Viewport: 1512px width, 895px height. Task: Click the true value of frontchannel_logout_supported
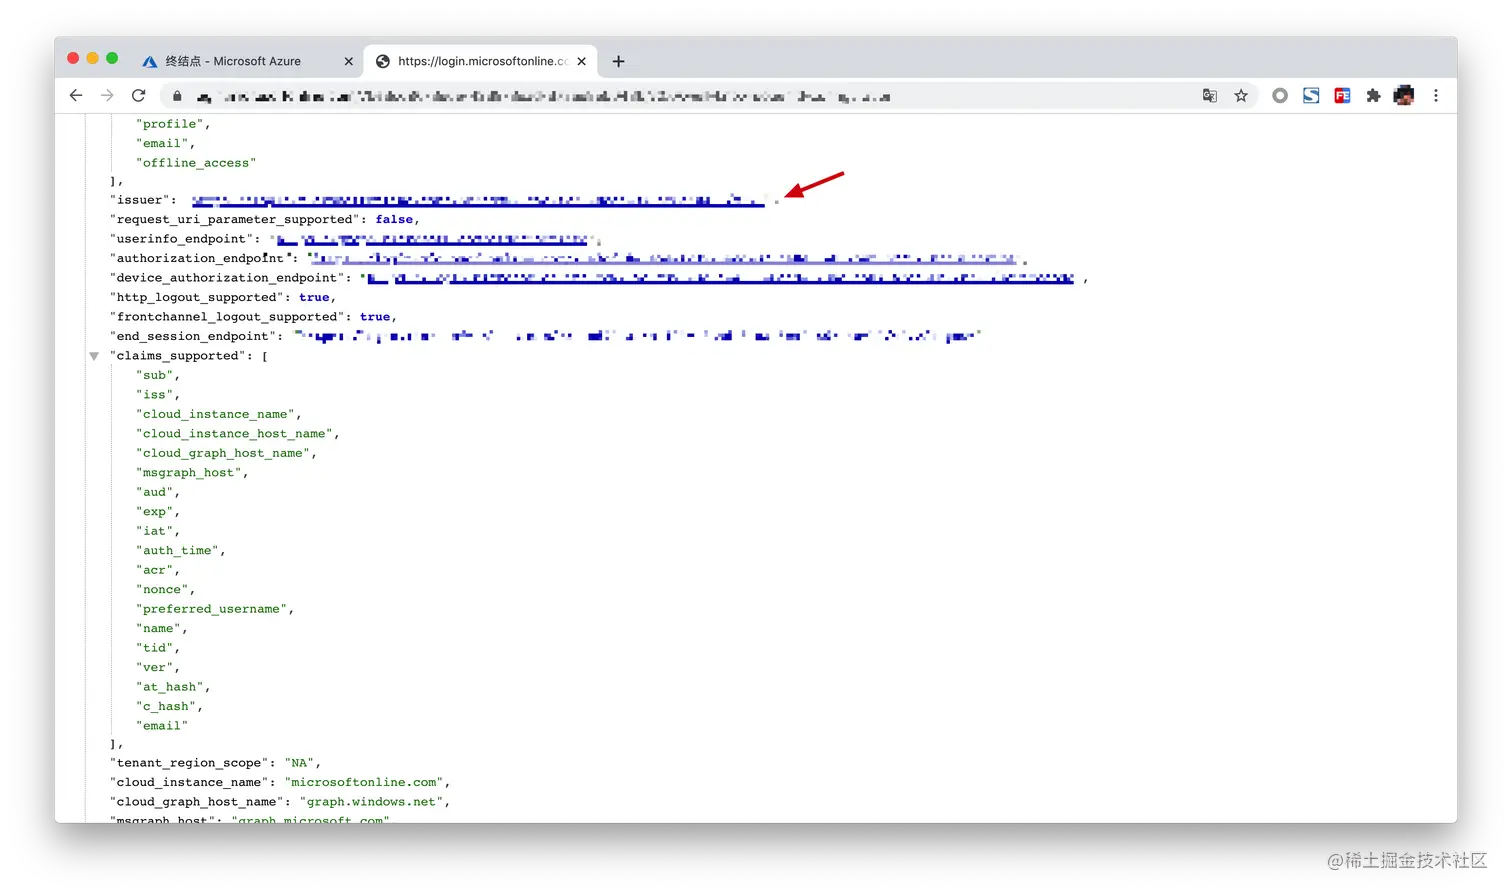(375, 317)
